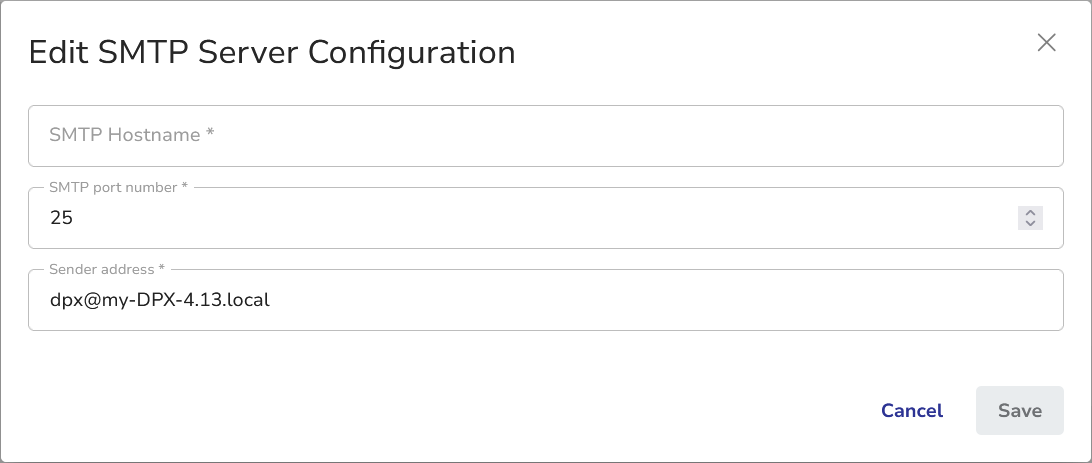
Task: Save the SMTP server configuration
Action: click(1019, 411)
